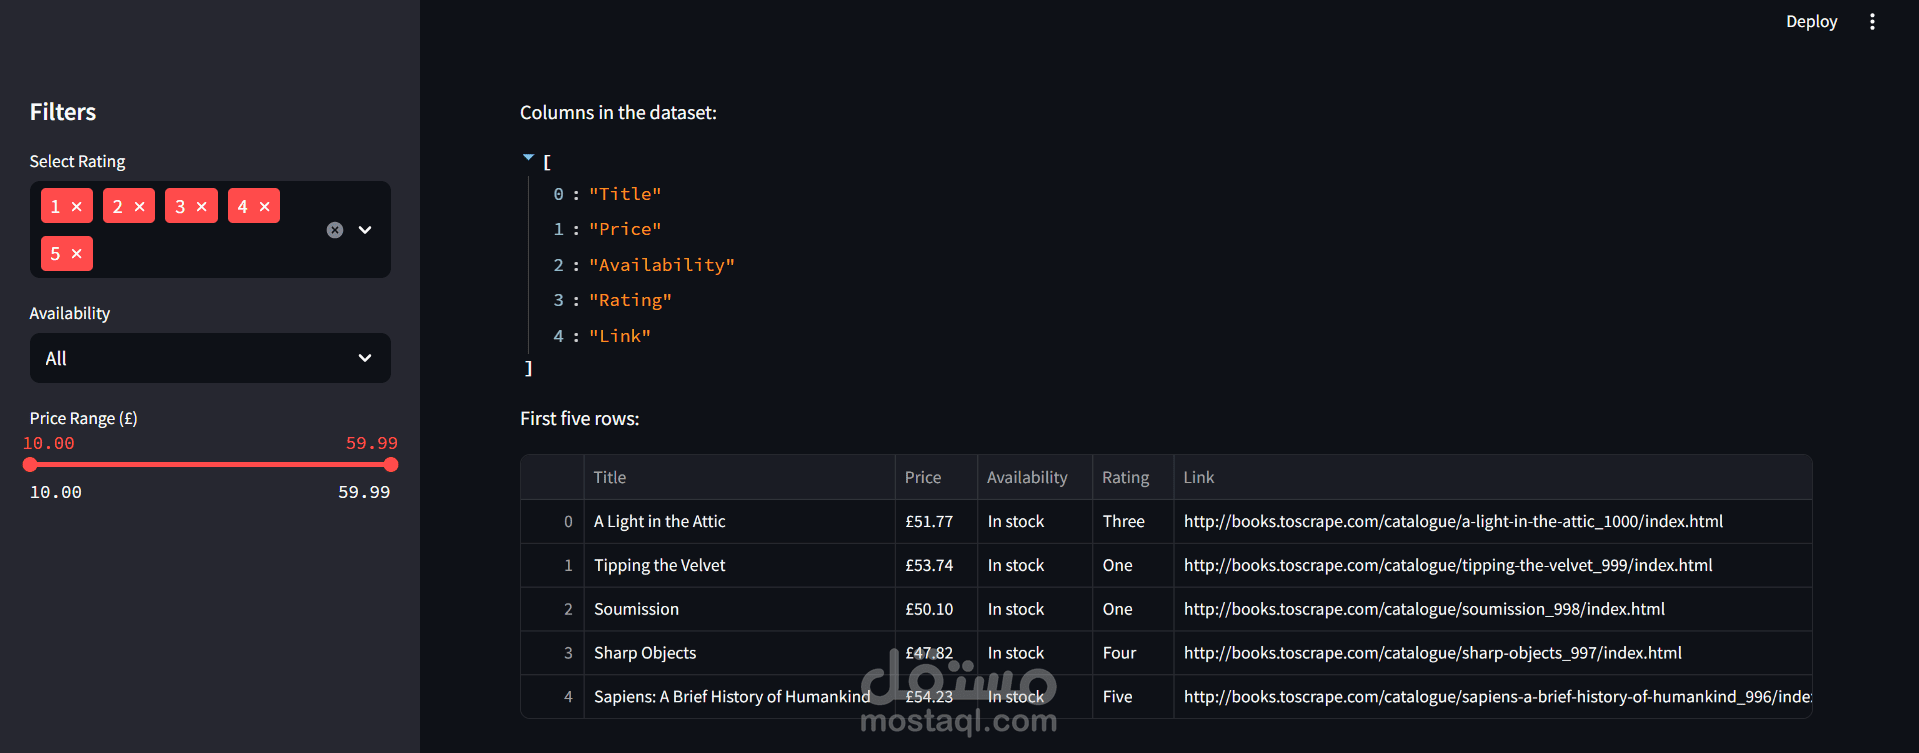1919x753 pixels.
Task: Sort by the Availability column header
Action: (1035, 477)
